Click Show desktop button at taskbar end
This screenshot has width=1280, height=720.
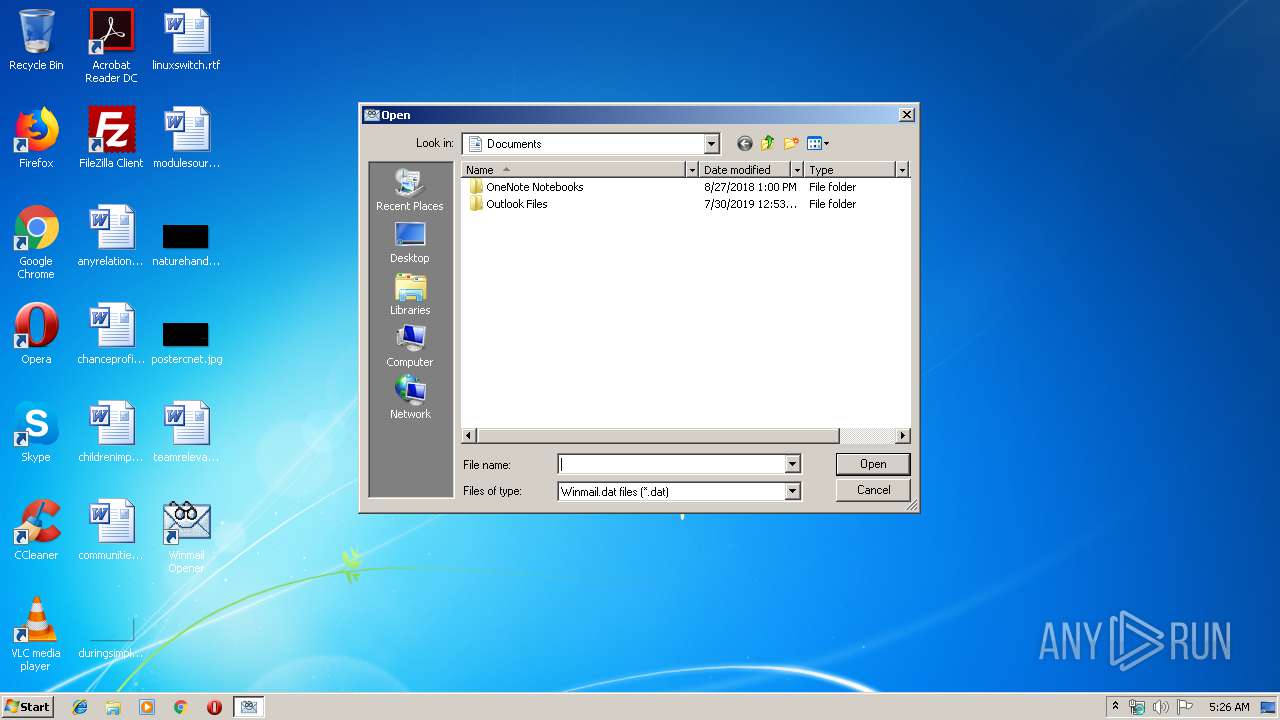click(x=1269, y=707)
